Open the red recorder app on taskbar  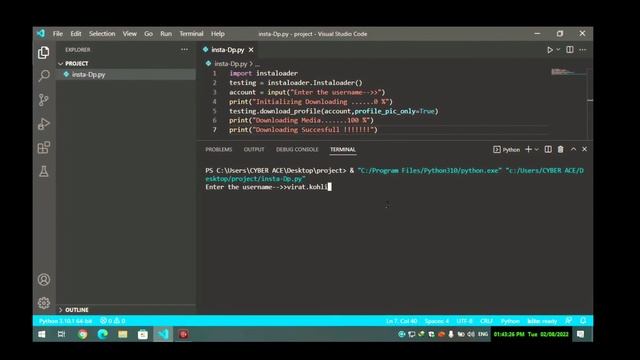pyautogui.click(x=183, y=334)
